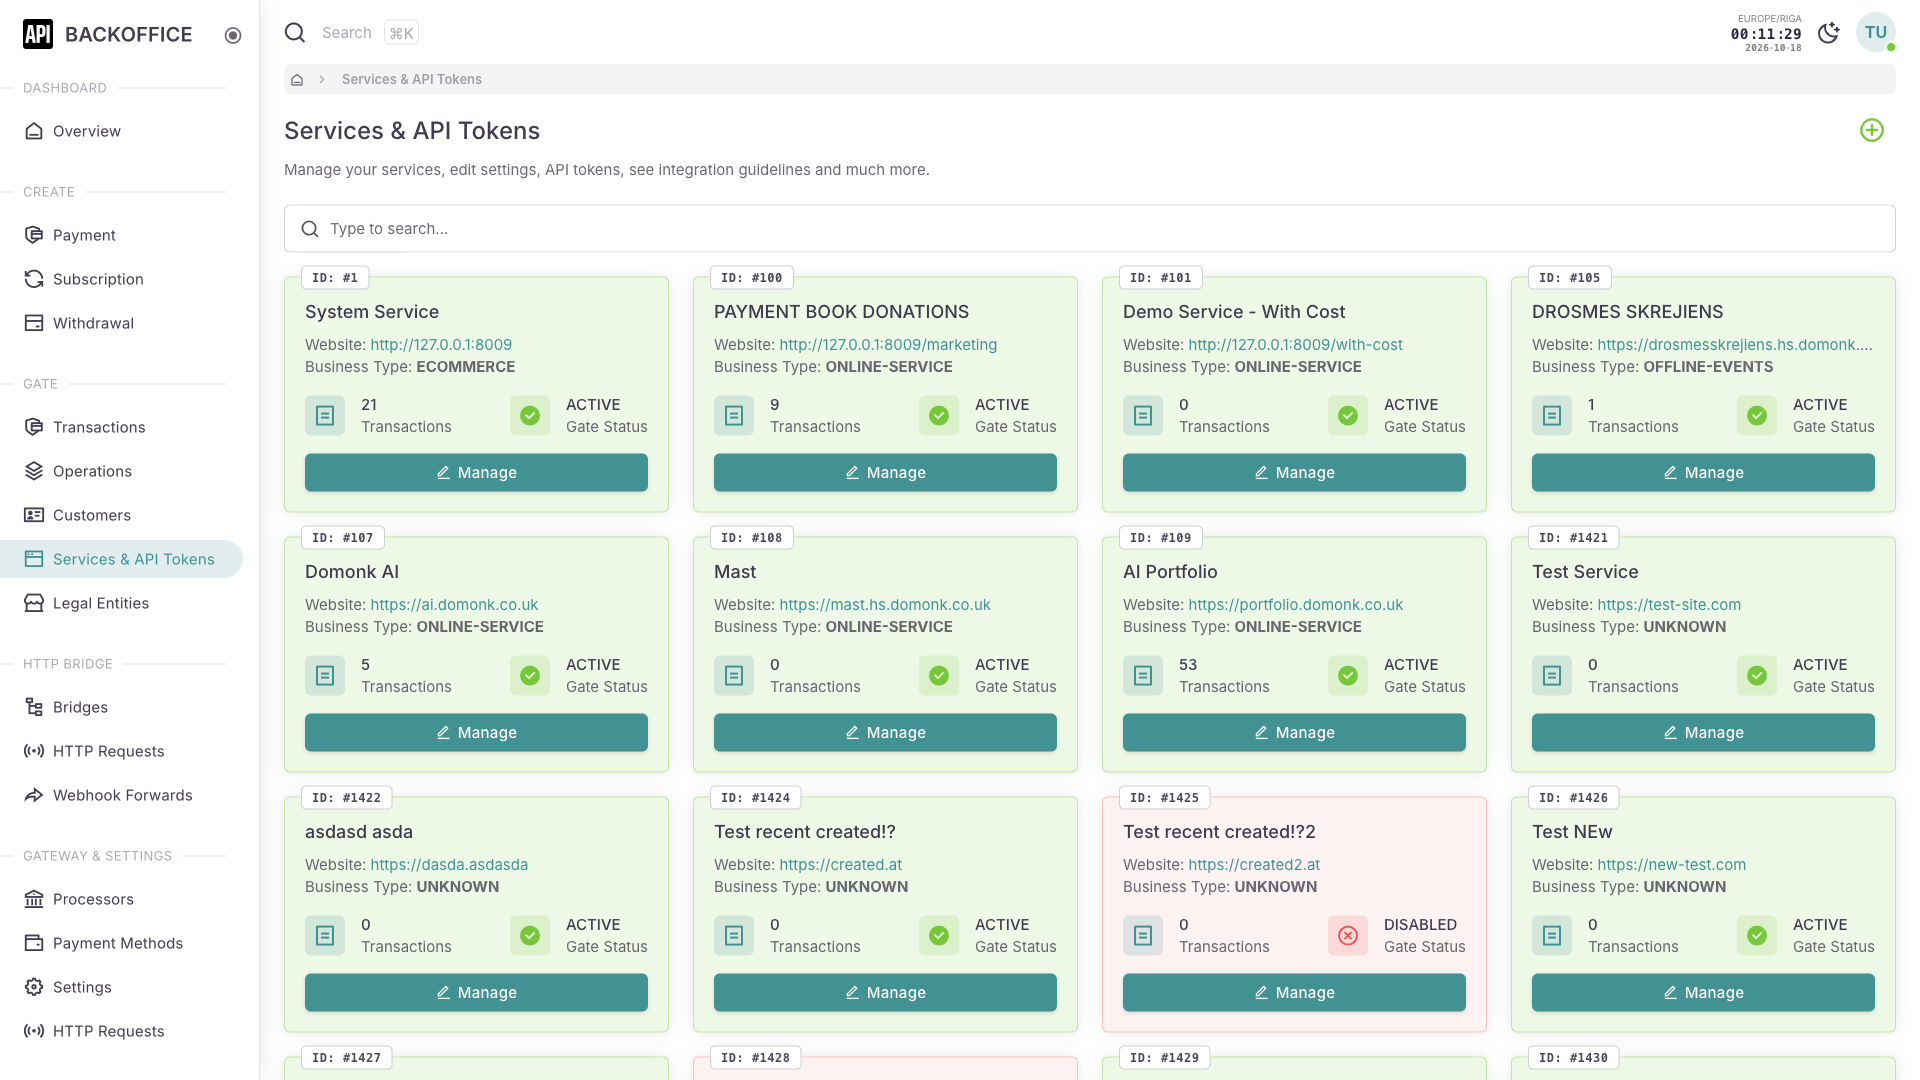Open https://ai.domonk.co.uk website link

point(454,605)
